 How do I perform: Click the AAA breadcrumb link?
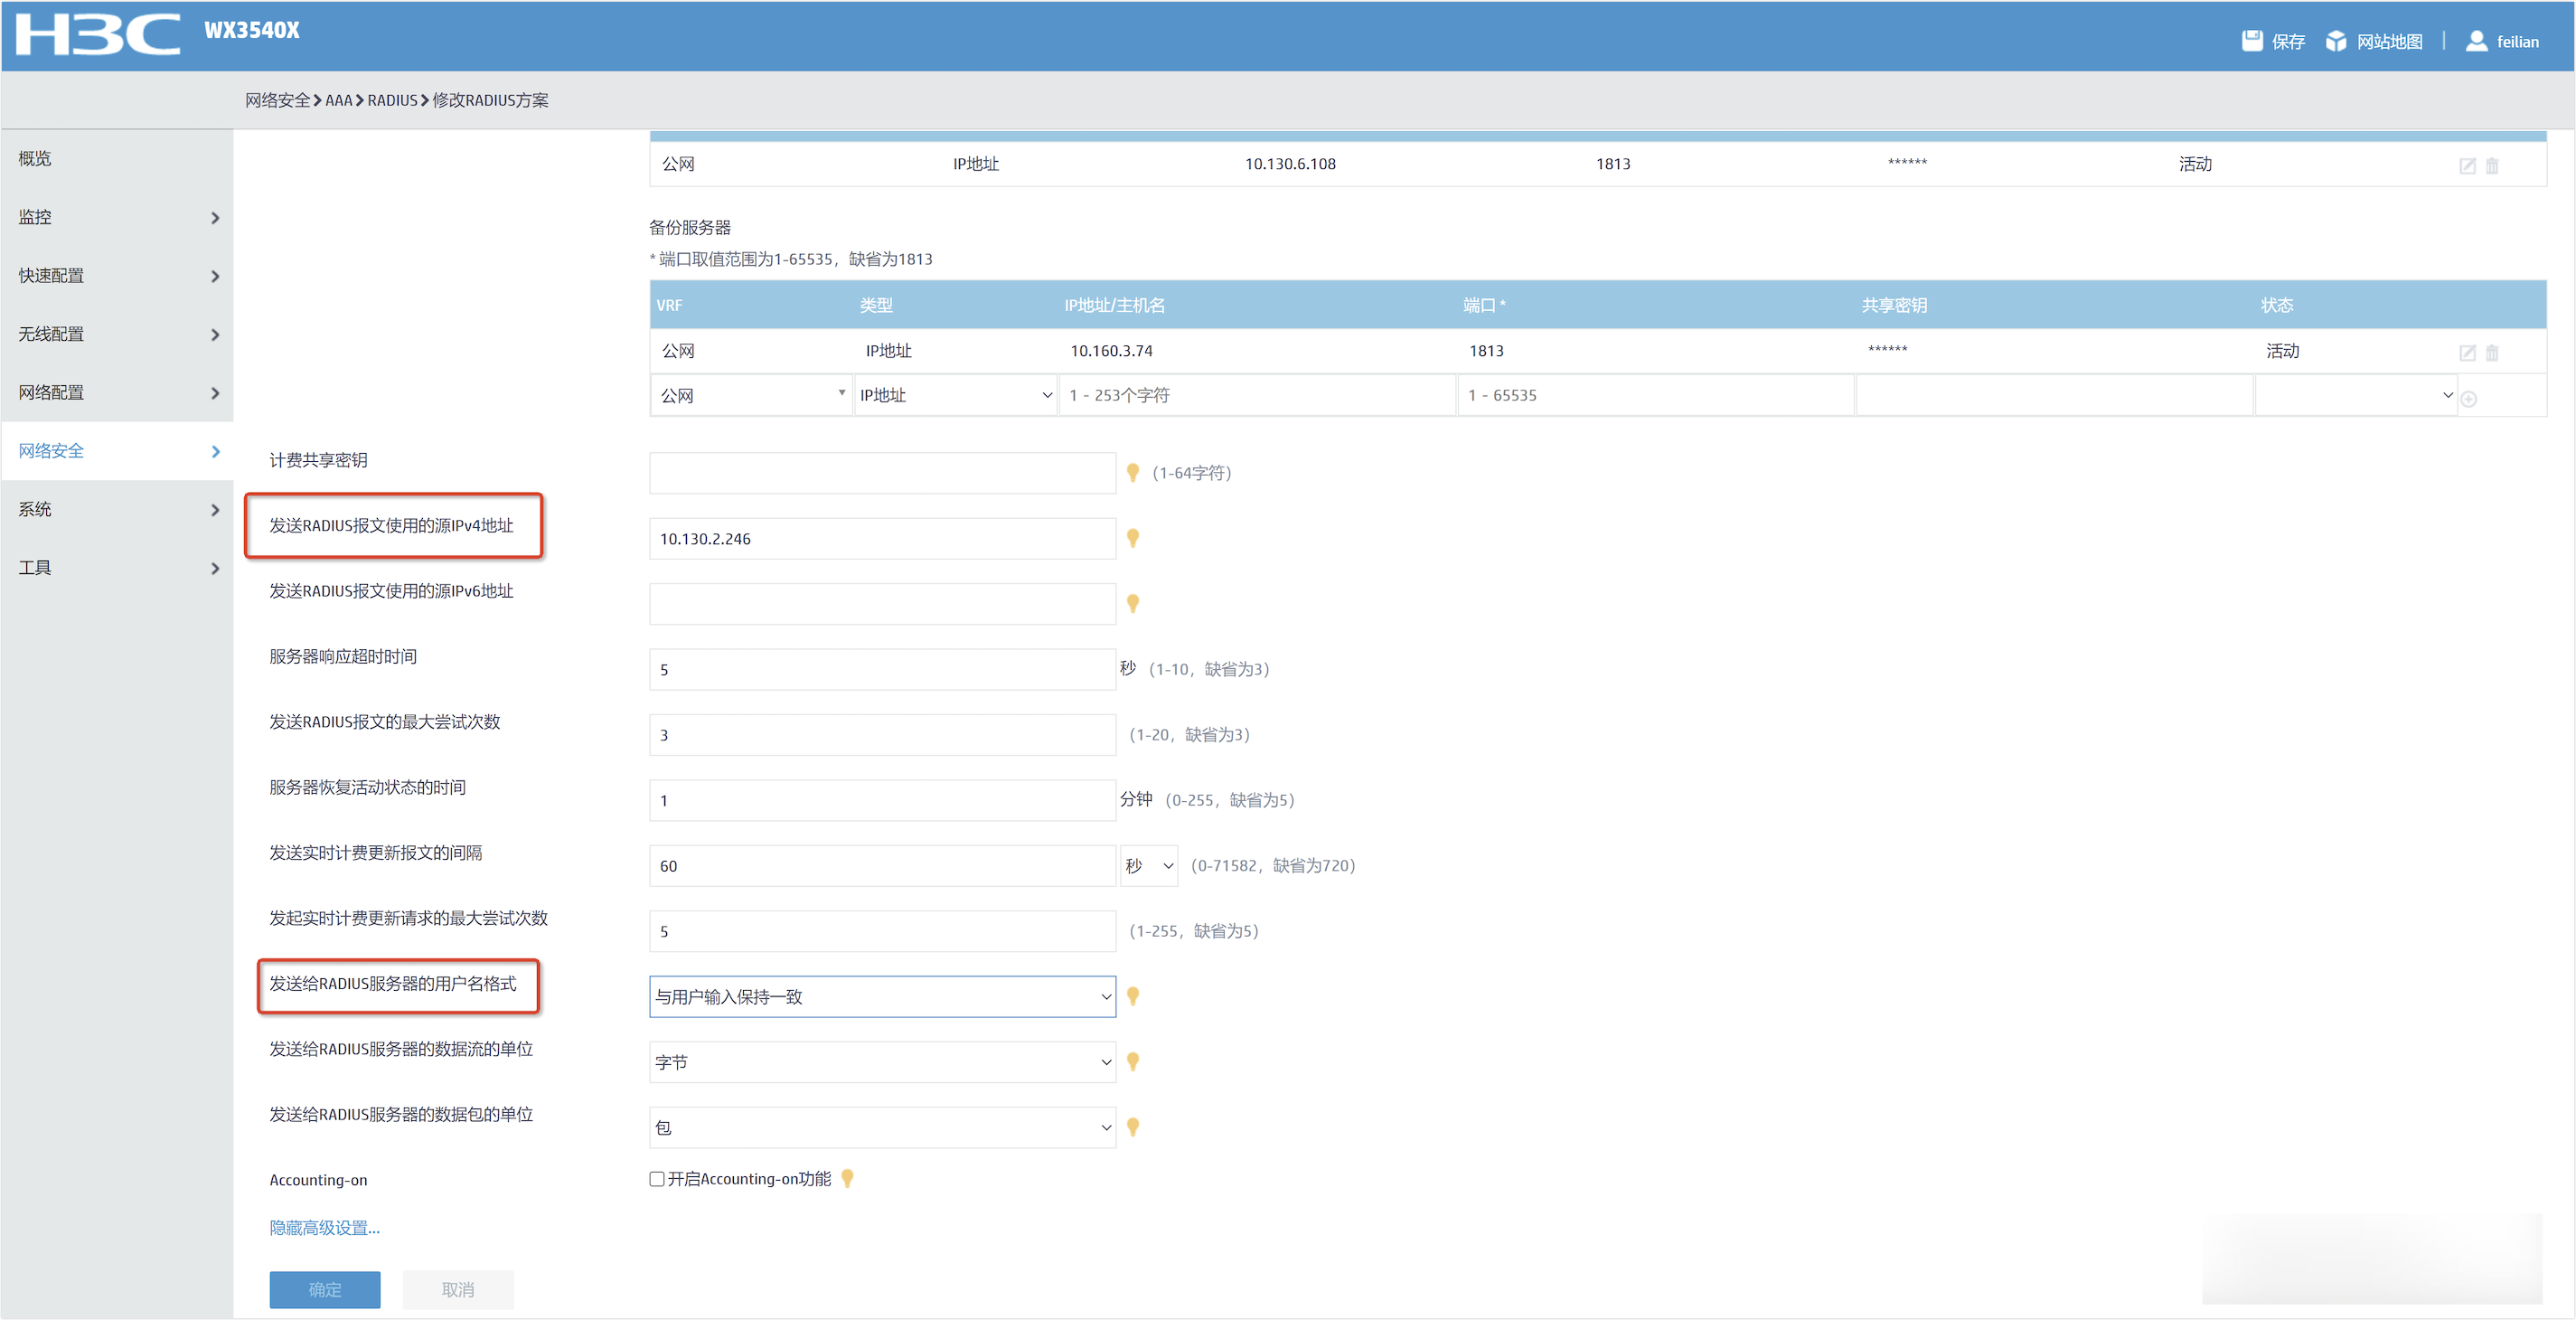tap(338, 100)
